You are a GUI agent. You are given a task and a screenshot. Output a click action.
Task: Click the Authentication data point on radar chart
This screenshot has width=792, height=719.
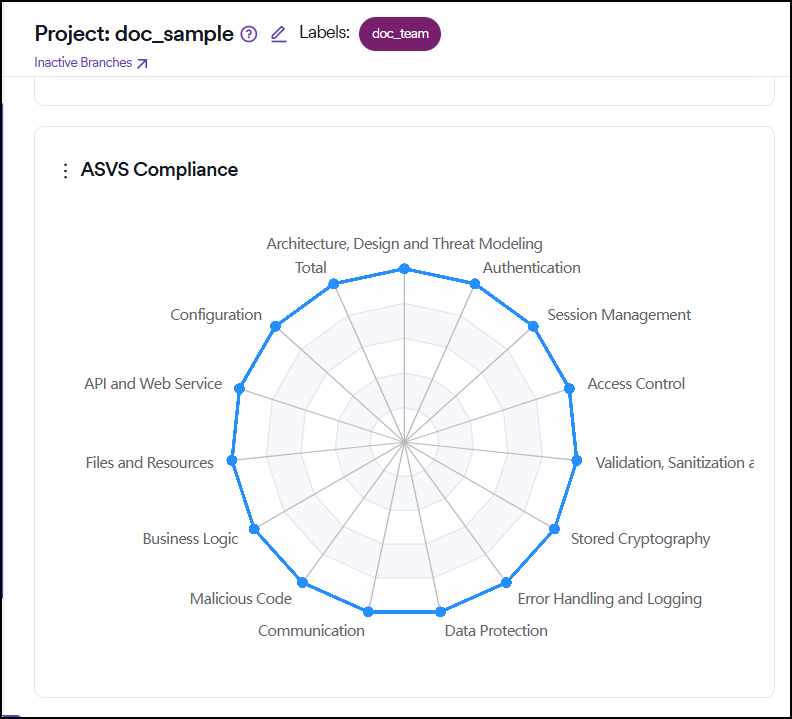pyautogui.click(x=475, y=285)
